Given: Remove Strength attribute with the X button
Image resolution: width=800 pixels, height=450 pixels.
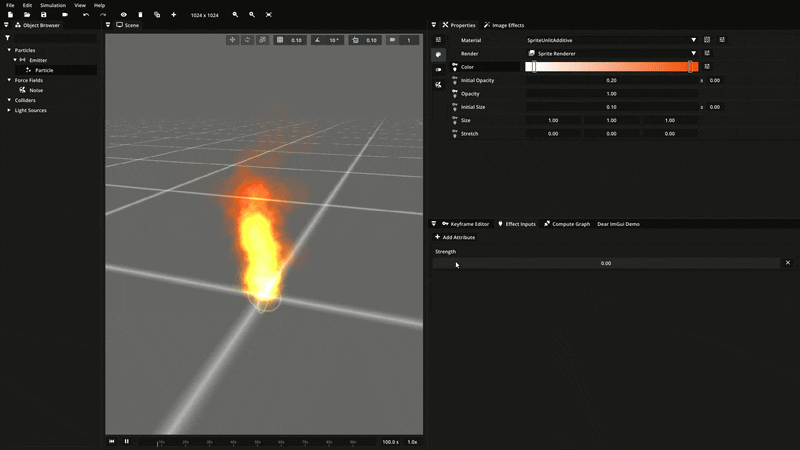Looking at the screenshot, I should point(788,263).
